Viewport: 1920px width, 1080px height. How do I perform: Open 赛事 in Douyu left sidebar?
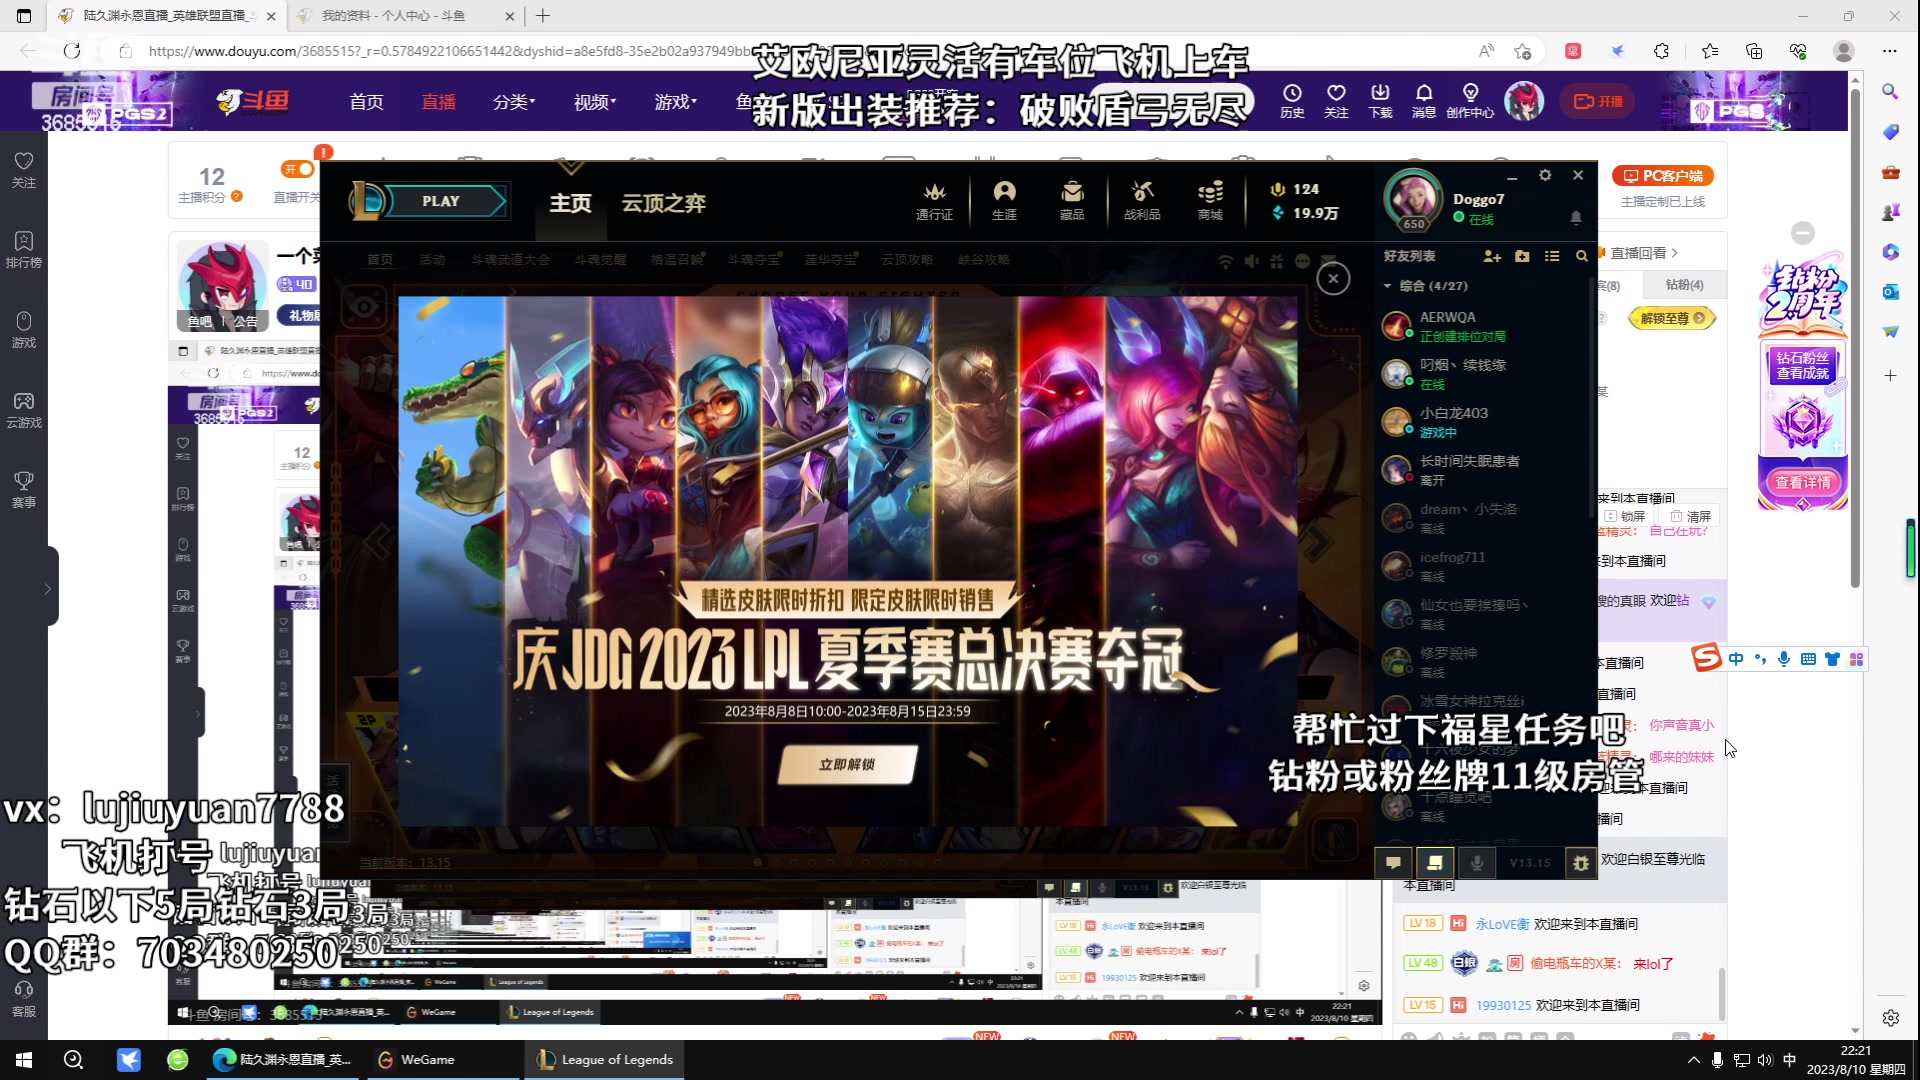pyautogui.click(x=24, y=490)
